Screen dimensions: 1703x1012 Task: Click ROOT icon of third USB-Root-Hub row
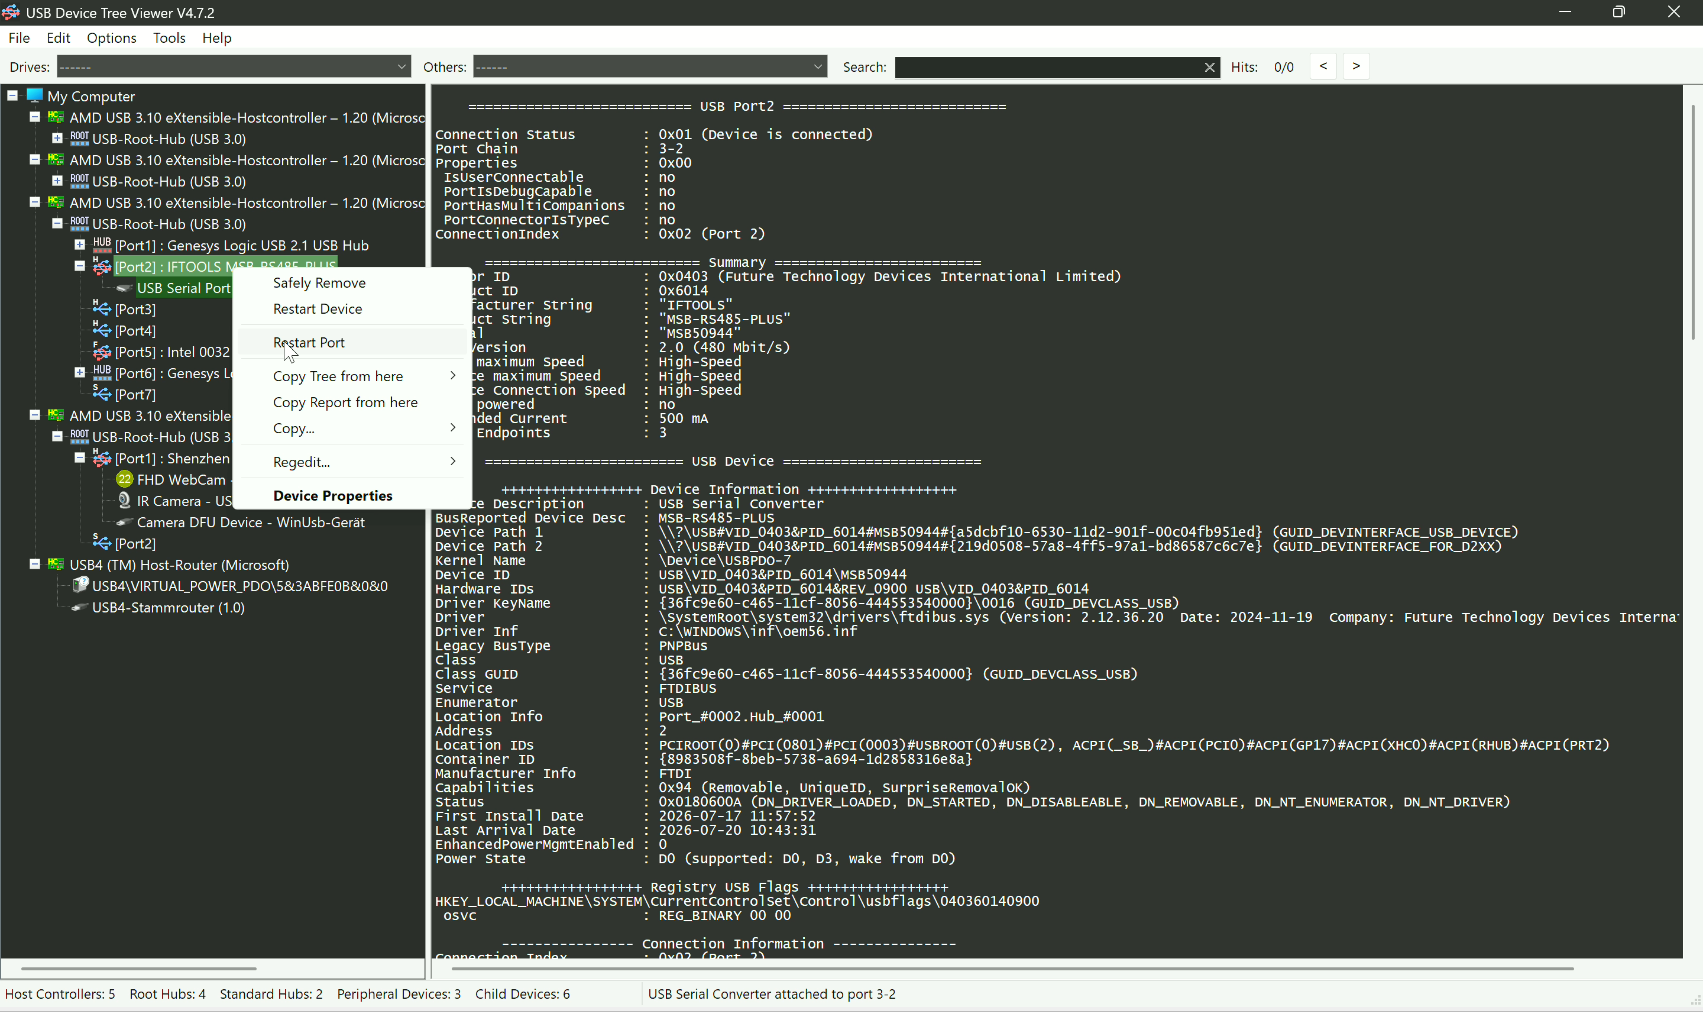coord(80,224)
